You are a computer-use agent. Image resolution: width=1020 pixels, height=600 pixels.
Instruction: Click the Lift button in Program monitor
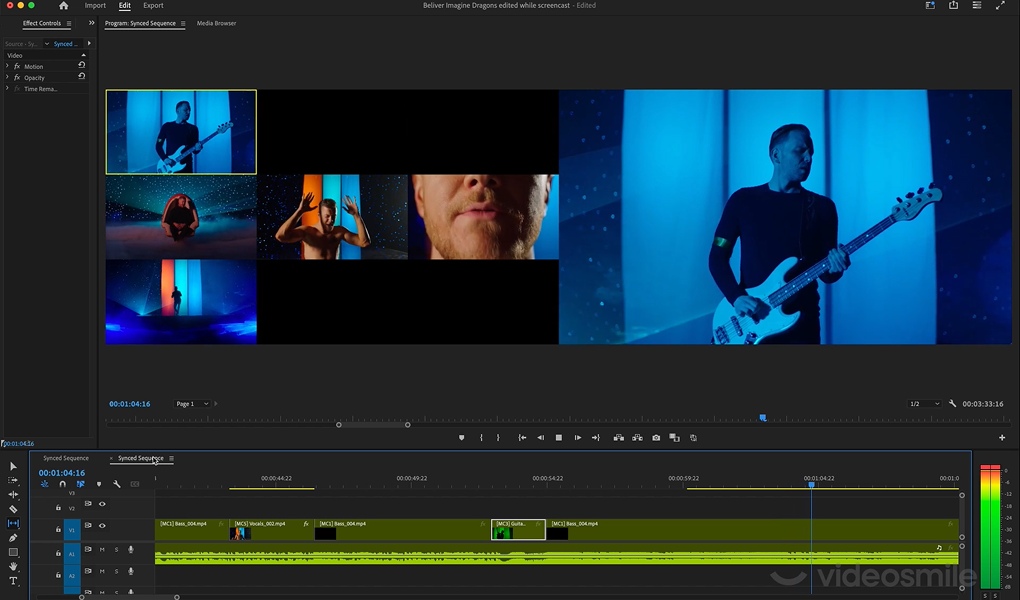[x=619, y=438]
